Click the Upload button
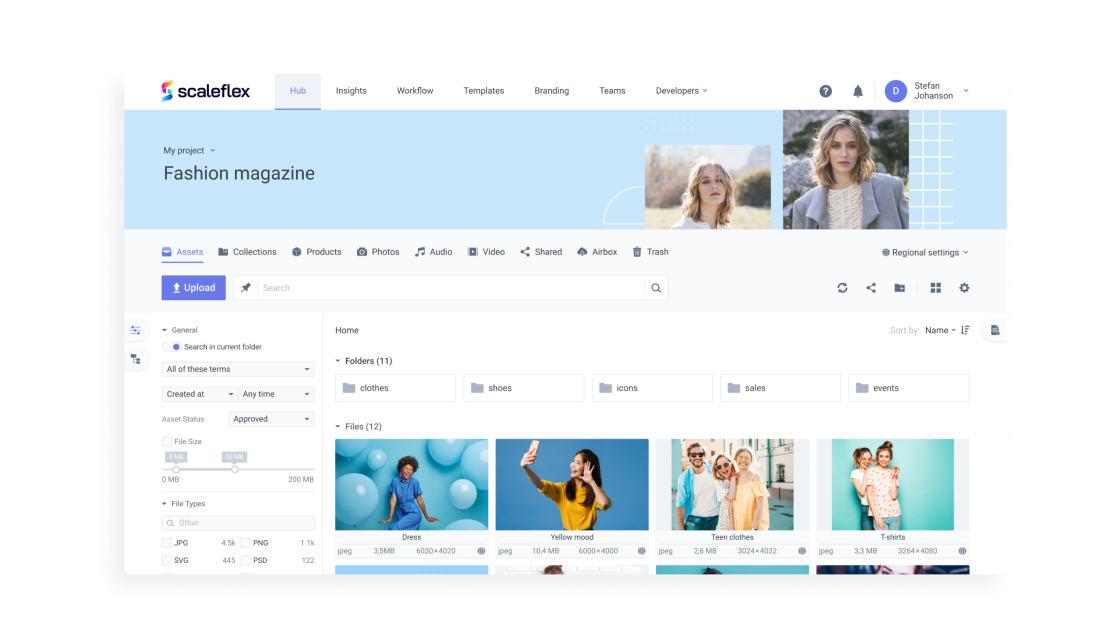 pyautogui.click(x=193, y=287)
